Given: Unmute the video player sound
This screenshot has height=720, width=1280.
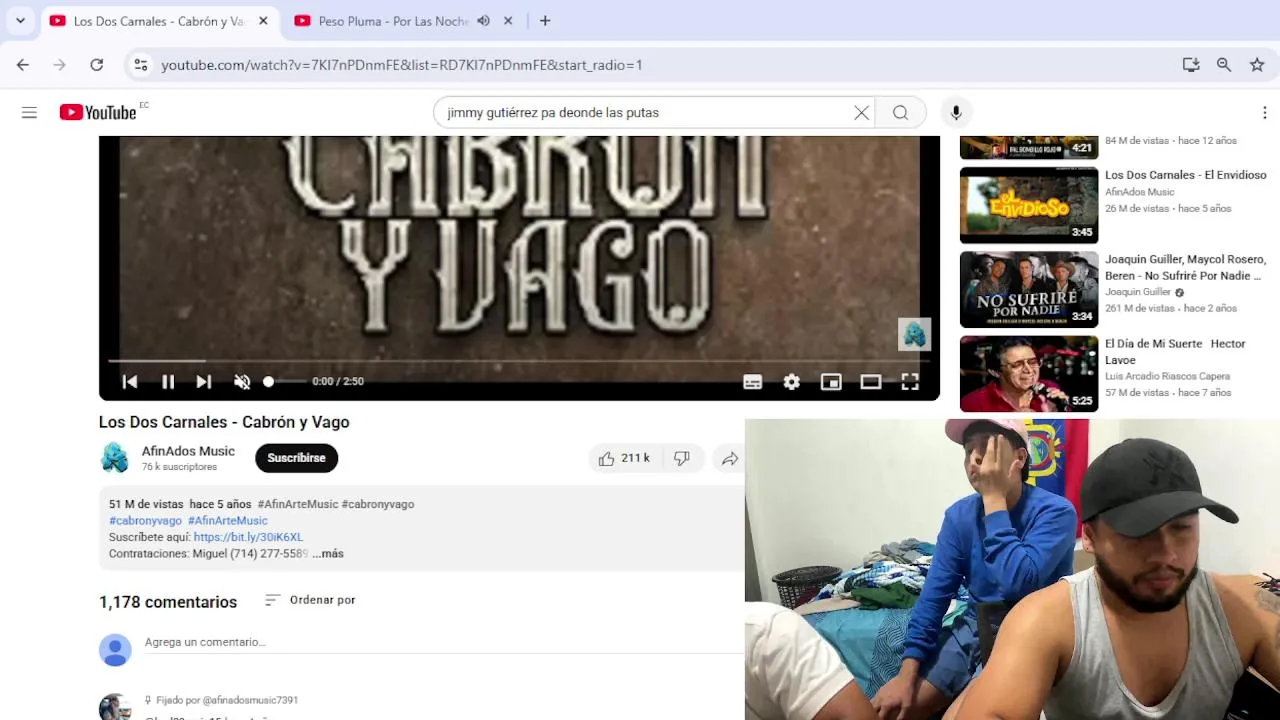Looking at the screenshot, I should tap(242, 381).
